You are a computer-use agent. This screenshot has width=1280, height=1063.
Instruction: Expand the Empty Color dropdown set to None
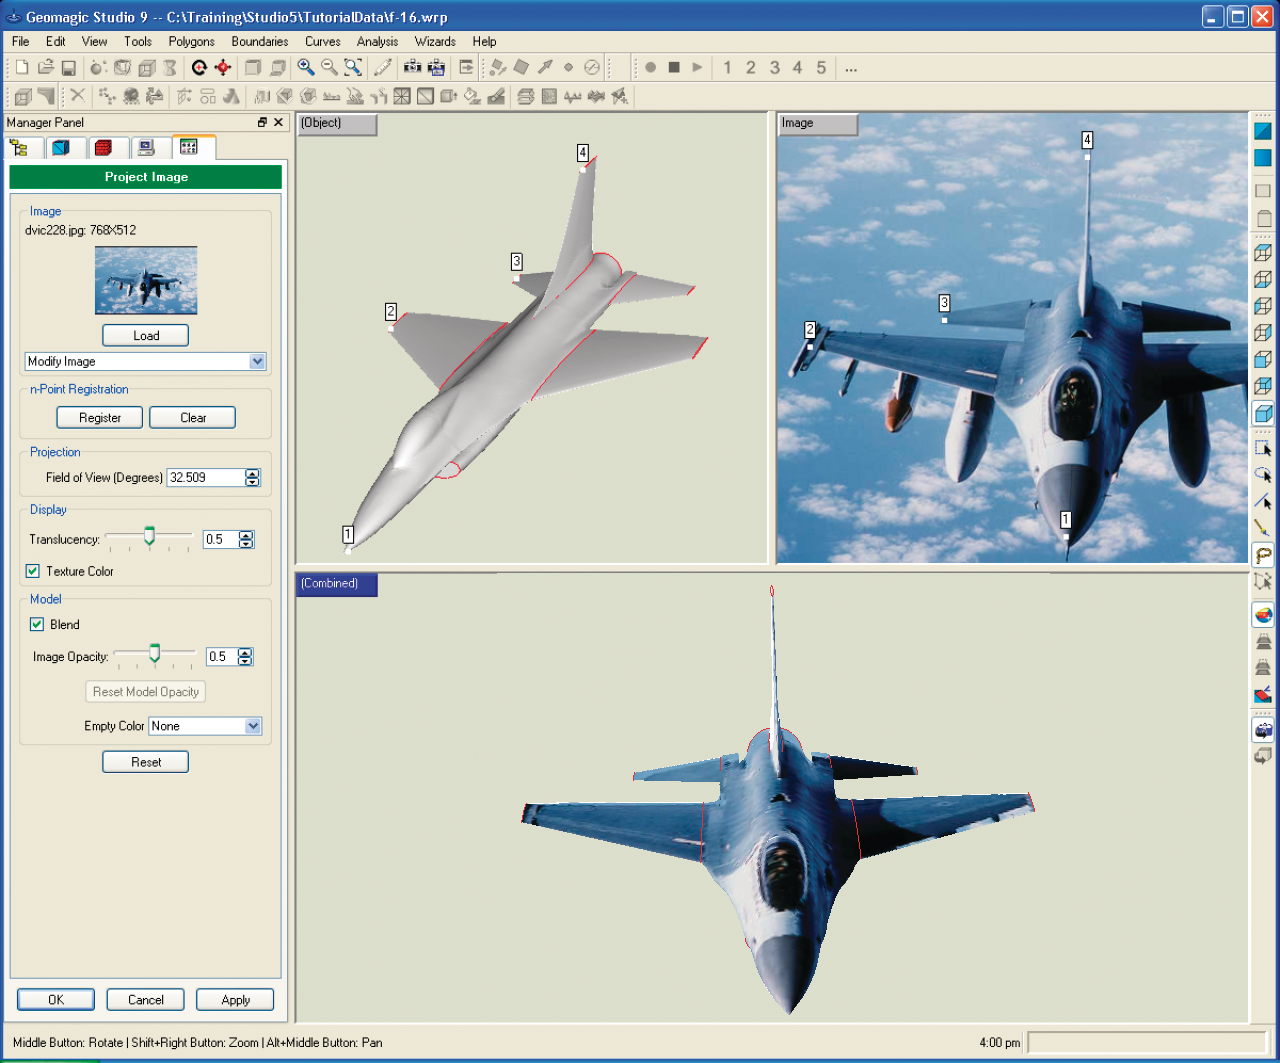click(x=254, y=726)
